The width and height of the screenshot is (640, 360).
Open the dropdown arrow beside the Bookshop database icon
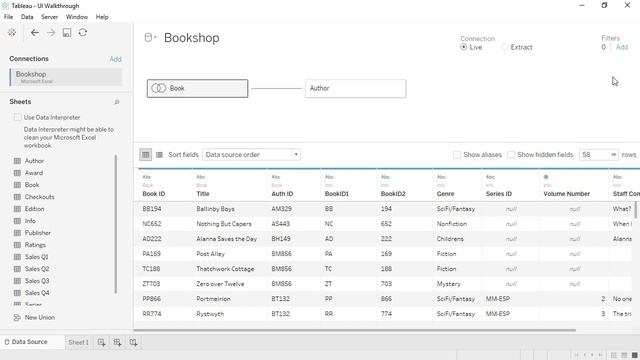(x=155, y=37)
